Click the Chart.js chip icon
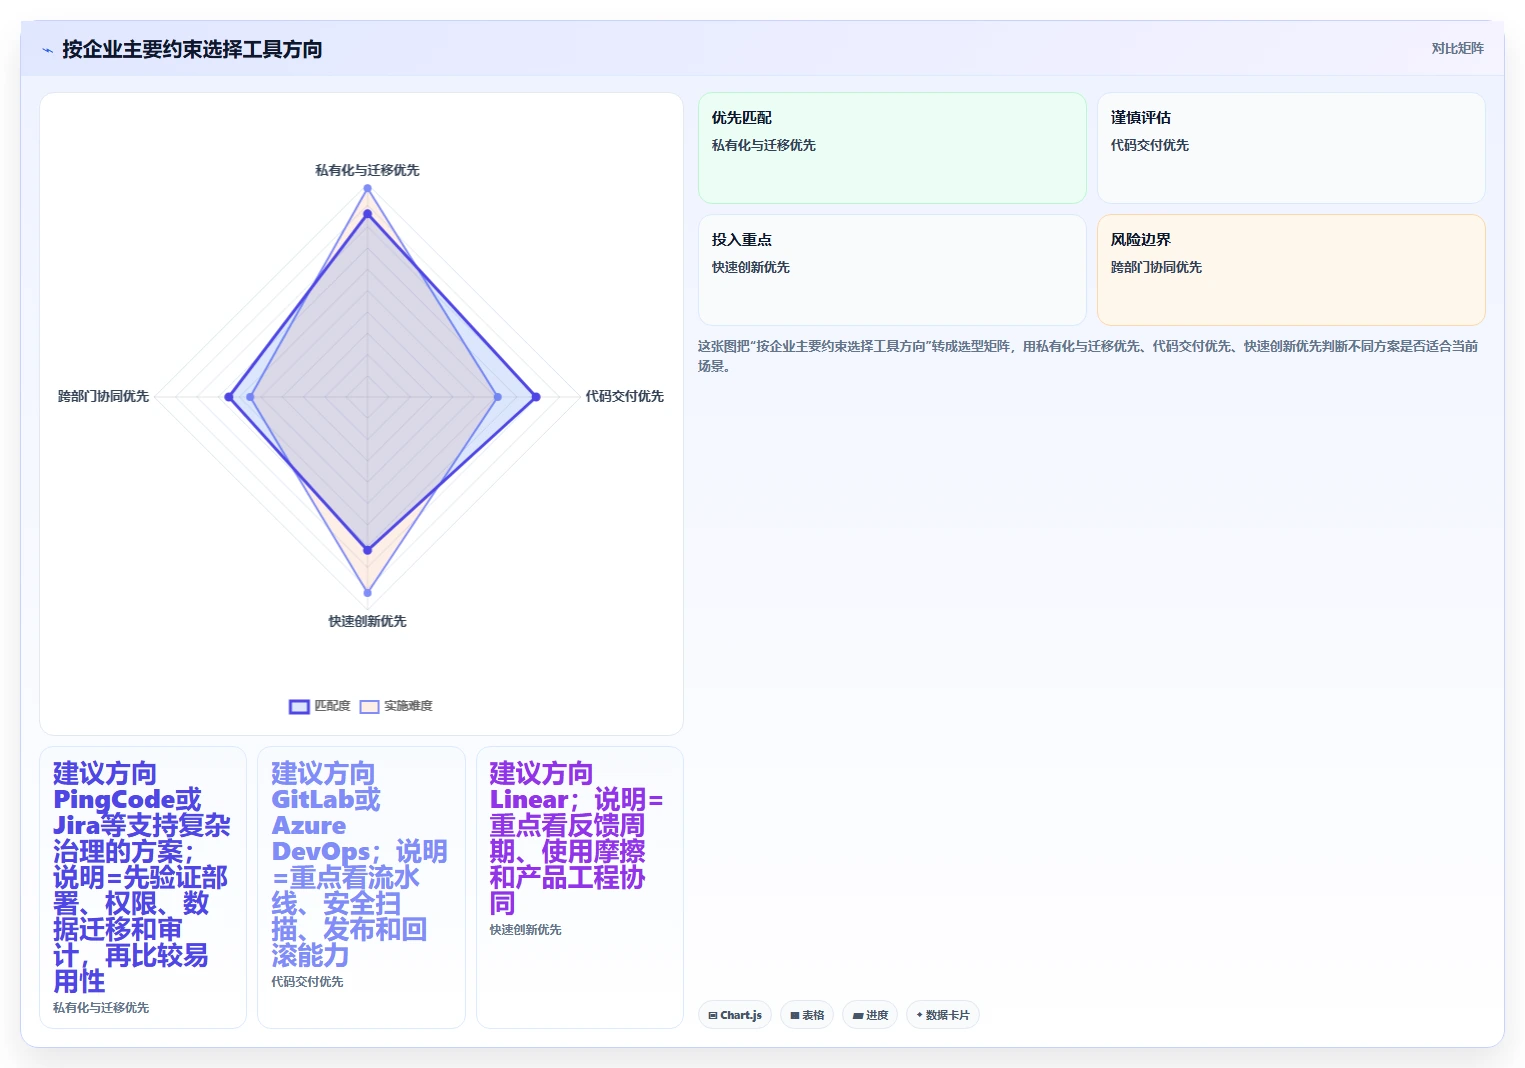 point(713,1015)
